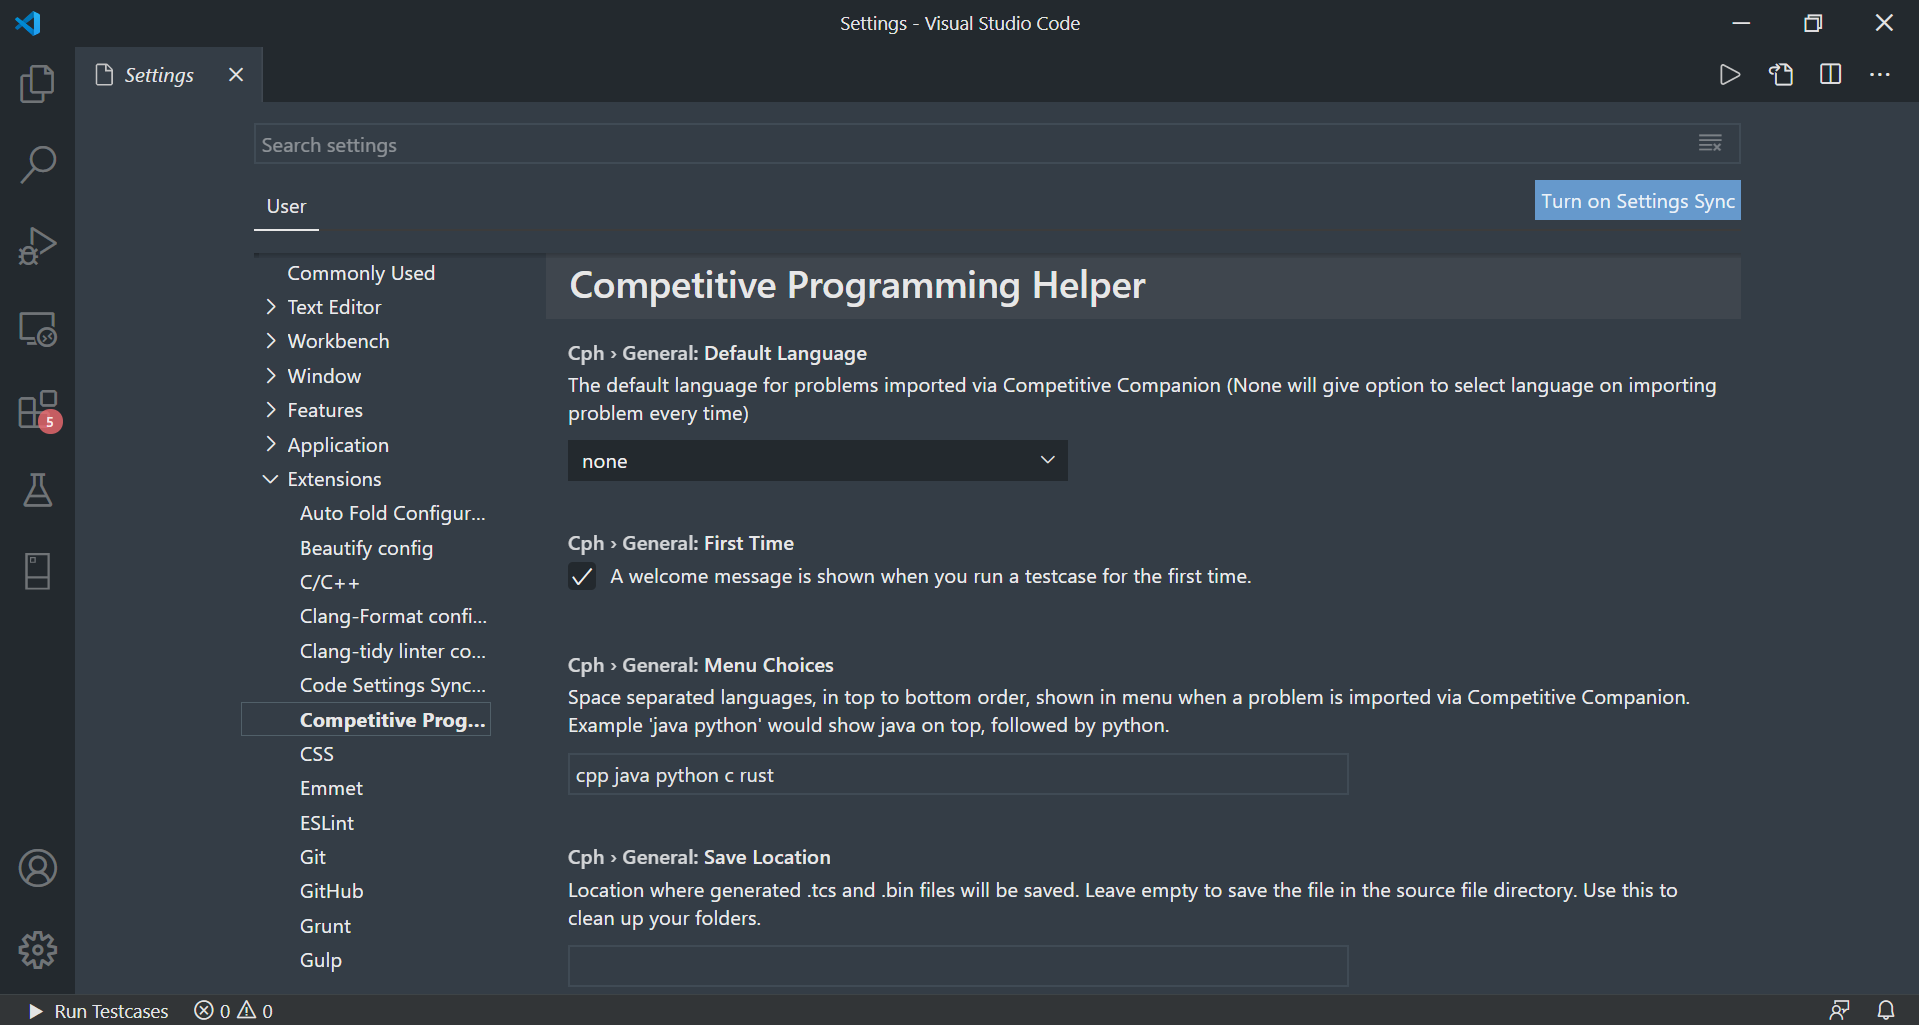
Task: Open the Search view icon
Action: pyautogui.click(x=37, y=165)
